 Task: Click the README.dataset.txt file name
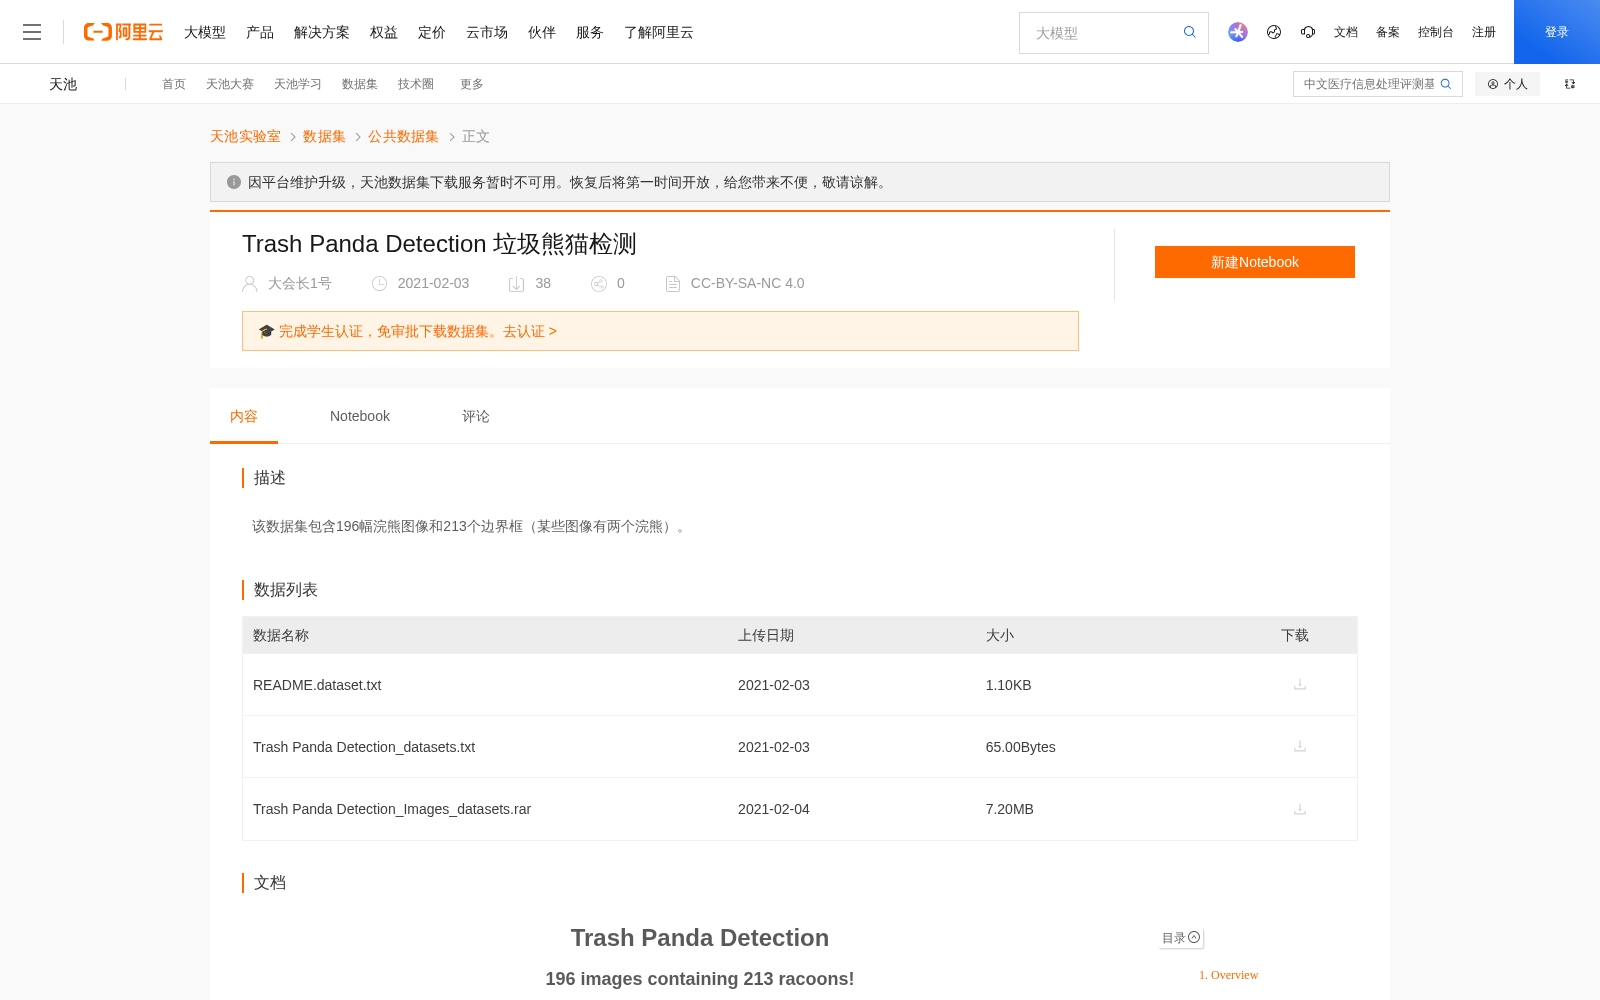coord(317,685)
